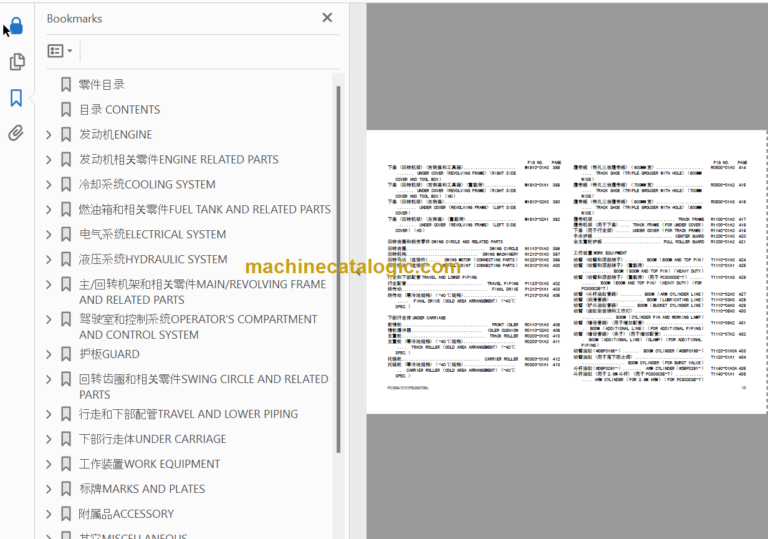Click bookmark icon beside TRAVEL AND LOWER PIPING
This screenshot has height=539, width=768.
point(66,414)
